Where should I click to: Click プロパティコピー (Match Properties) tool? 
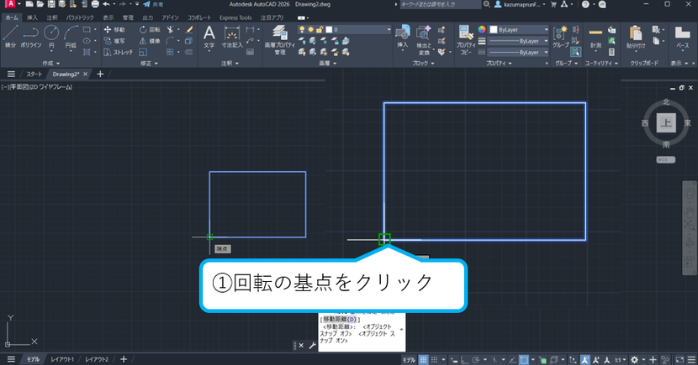pos(466,40)
